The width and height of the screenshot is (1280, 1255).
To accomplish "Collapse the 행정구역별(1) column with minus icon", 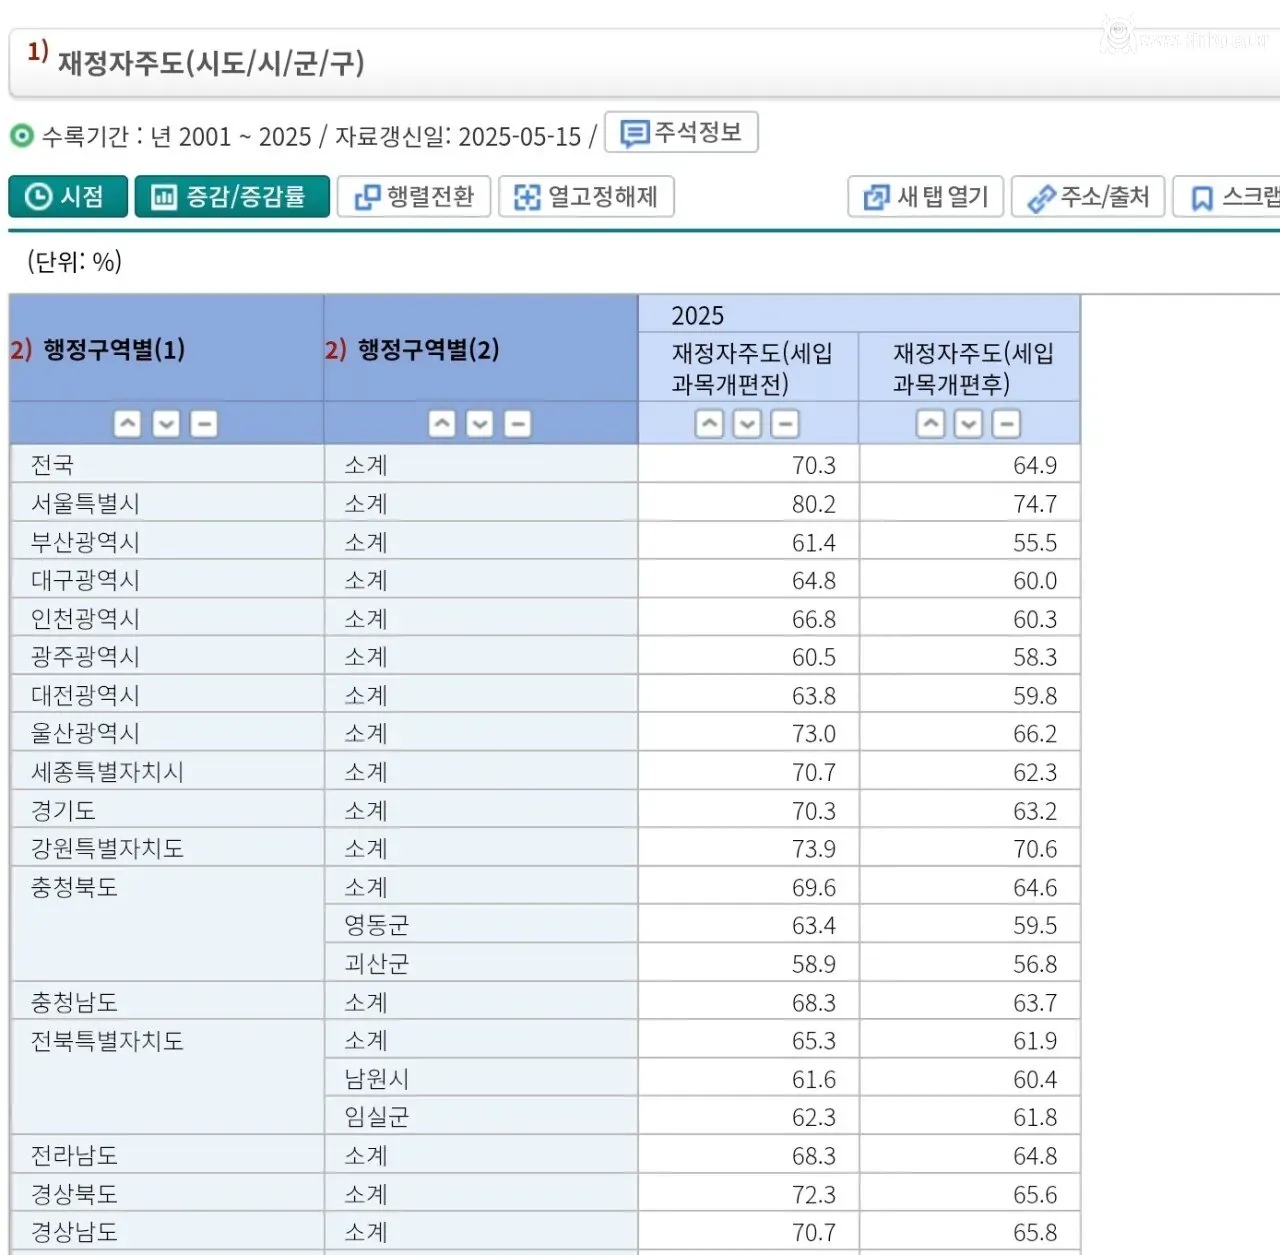I will coord(204,424).
